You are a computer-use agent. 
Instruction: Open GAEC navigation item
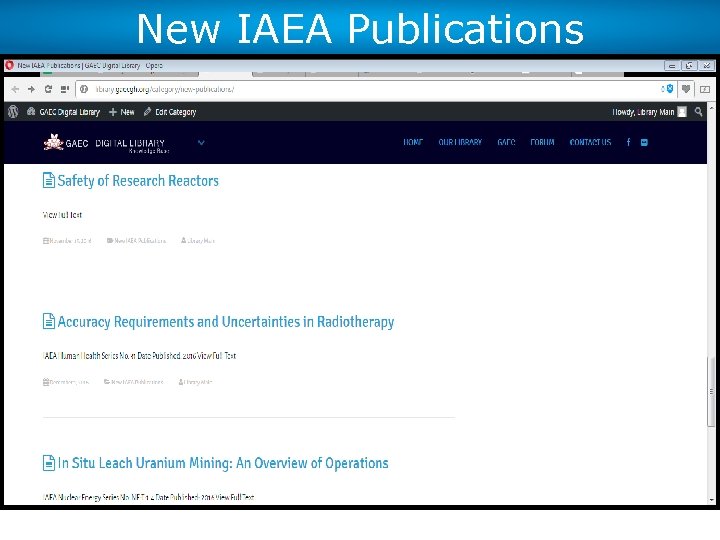pyautogui.click(x=506, y=142)
